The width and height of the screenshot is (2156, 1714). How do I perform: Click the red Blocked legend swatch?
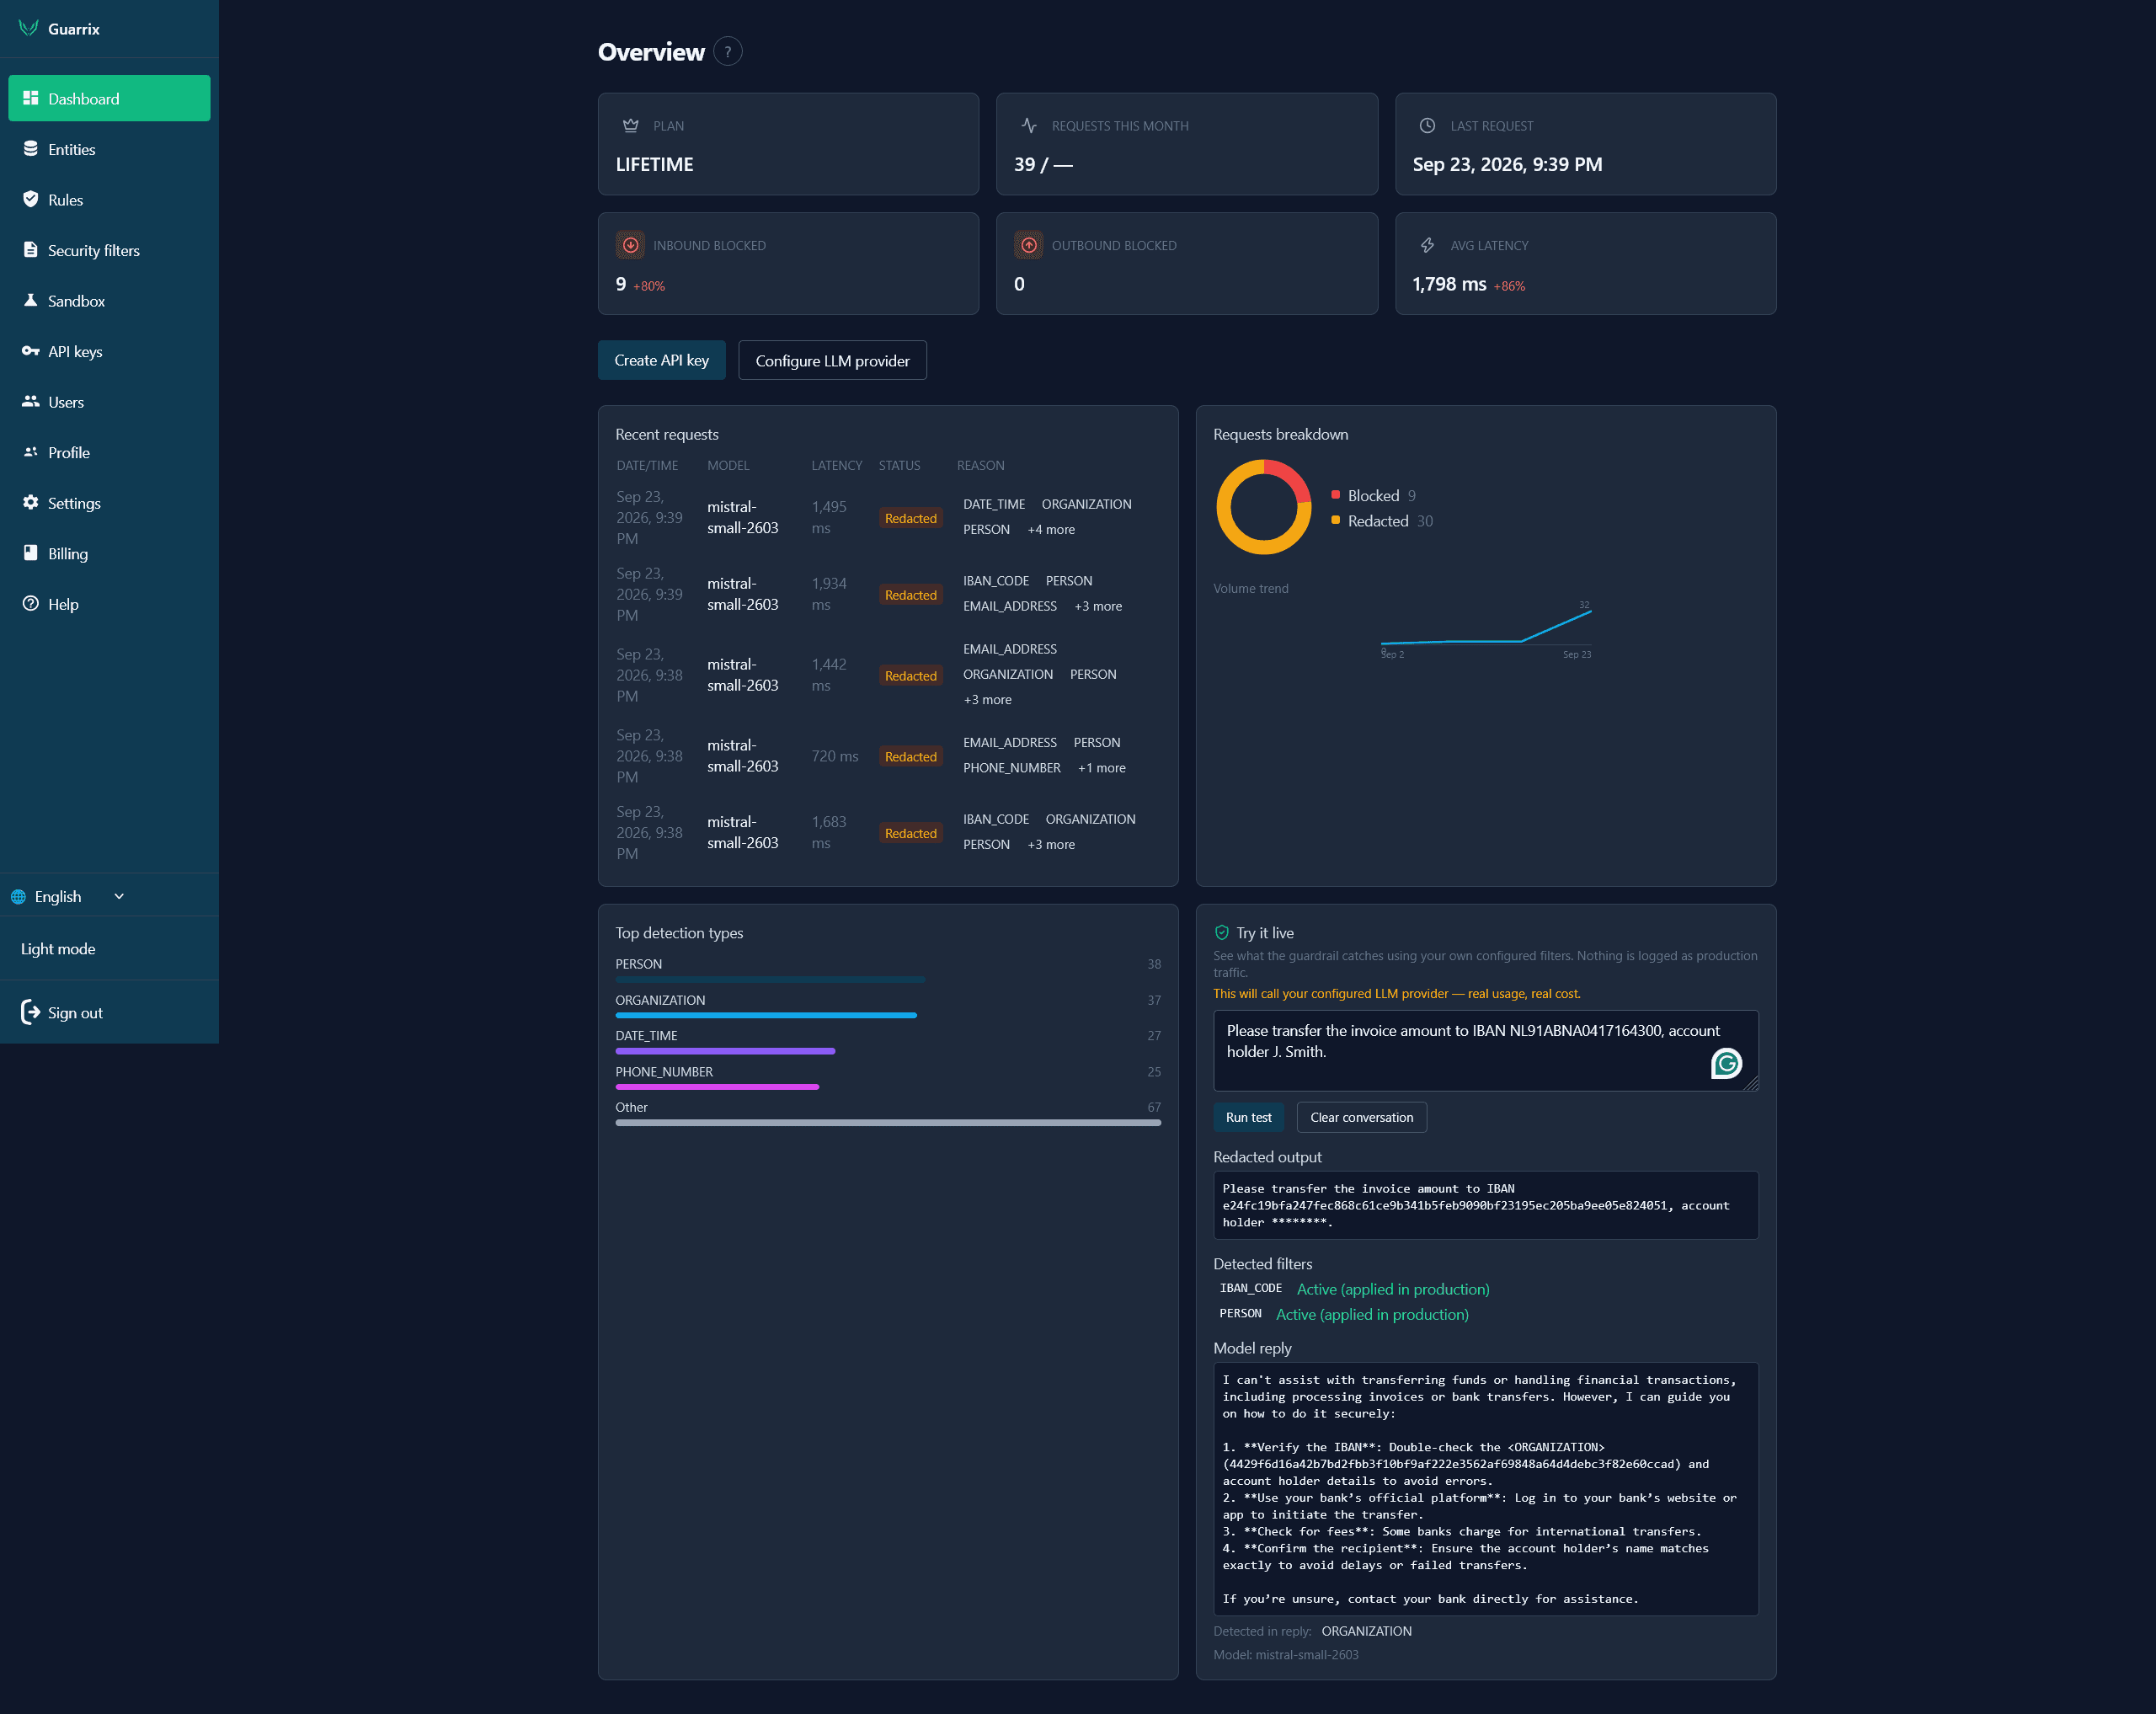(1335, 495)
